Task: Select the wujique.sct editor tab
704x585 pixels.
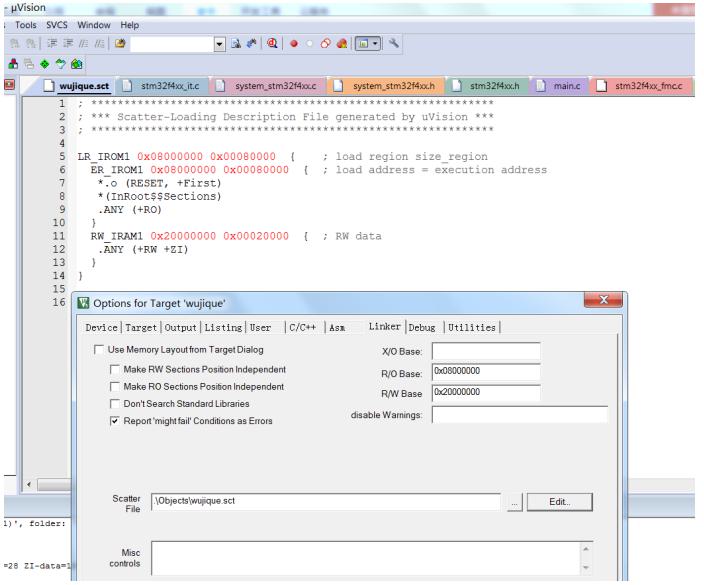Action: point(77,86)
